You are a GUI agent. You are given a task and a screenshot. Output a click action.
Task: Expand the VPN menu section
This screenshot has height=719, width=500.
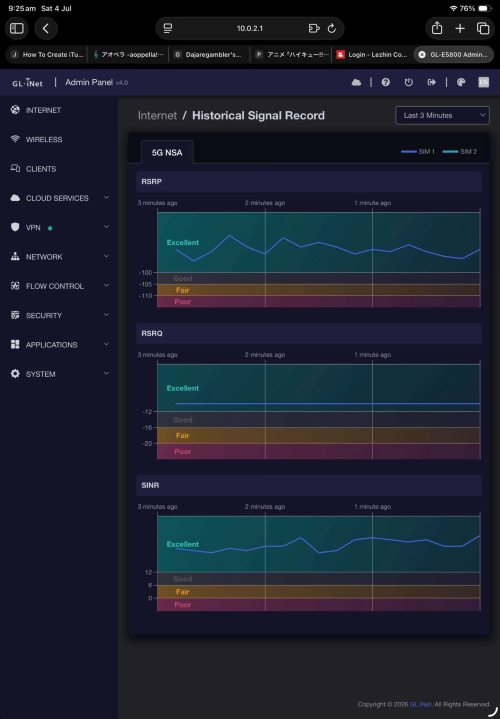60,227
